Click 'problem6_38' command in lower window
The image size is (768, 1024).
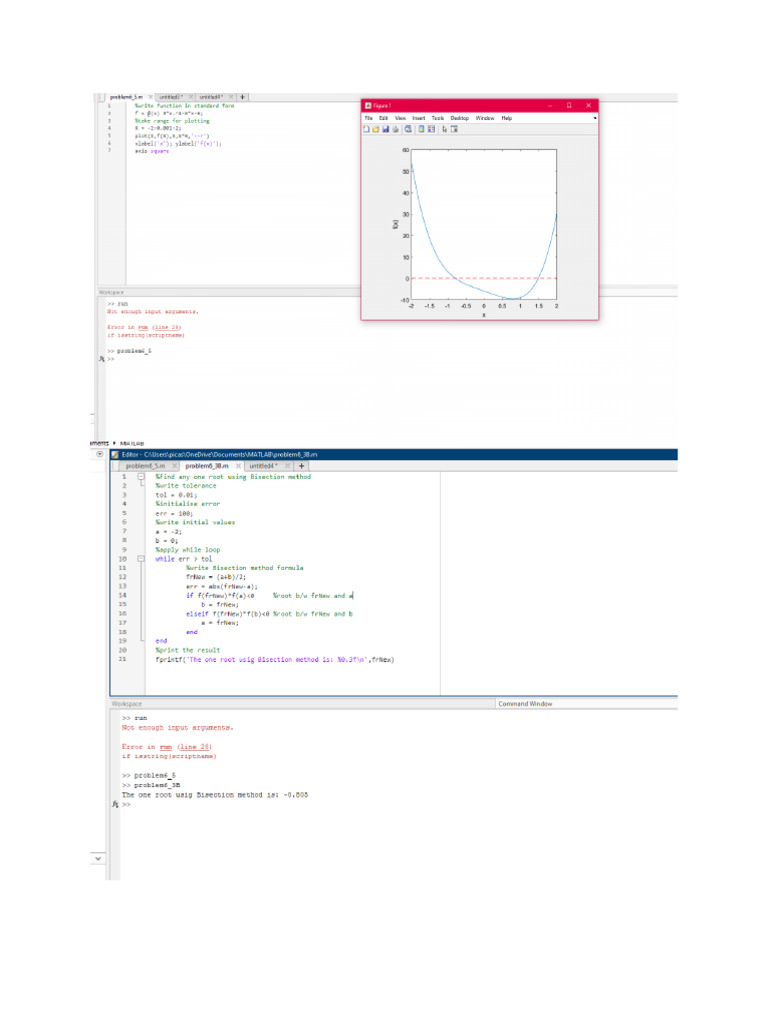coord(157,785)
